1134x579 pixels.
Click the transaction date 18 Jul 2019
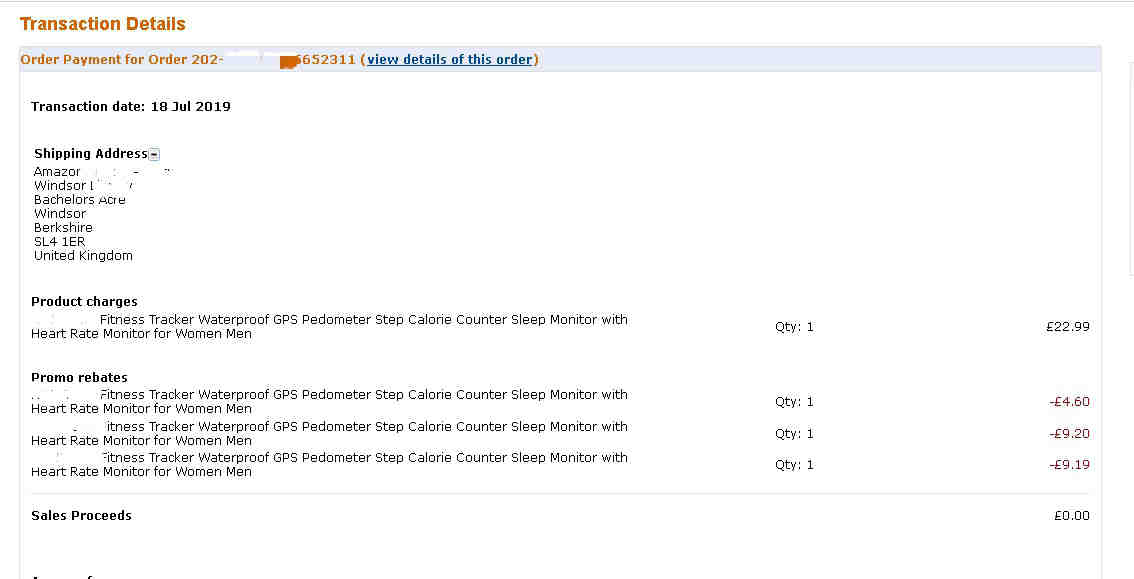190,106
